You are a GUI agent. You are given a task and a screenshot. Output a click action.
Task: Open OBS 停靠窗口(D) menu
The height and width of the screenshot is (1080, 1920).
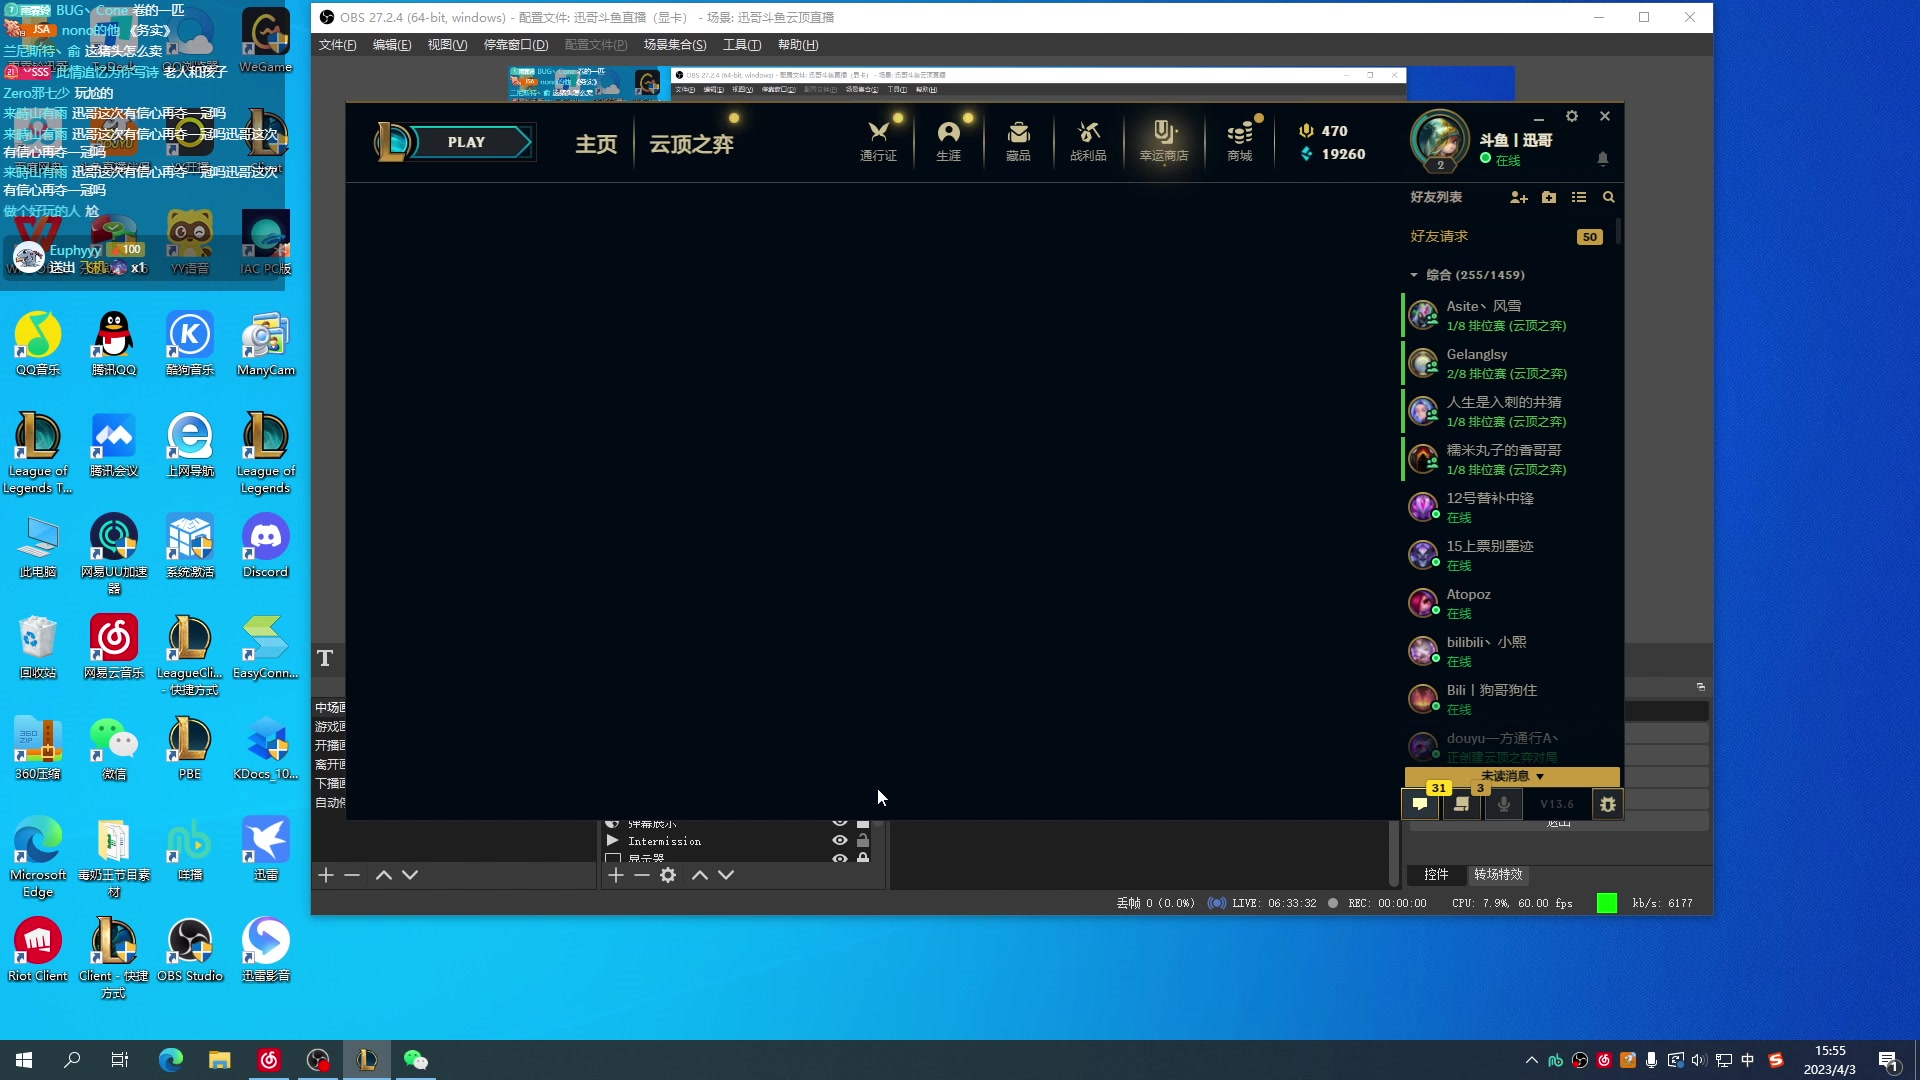pos(516,45)
